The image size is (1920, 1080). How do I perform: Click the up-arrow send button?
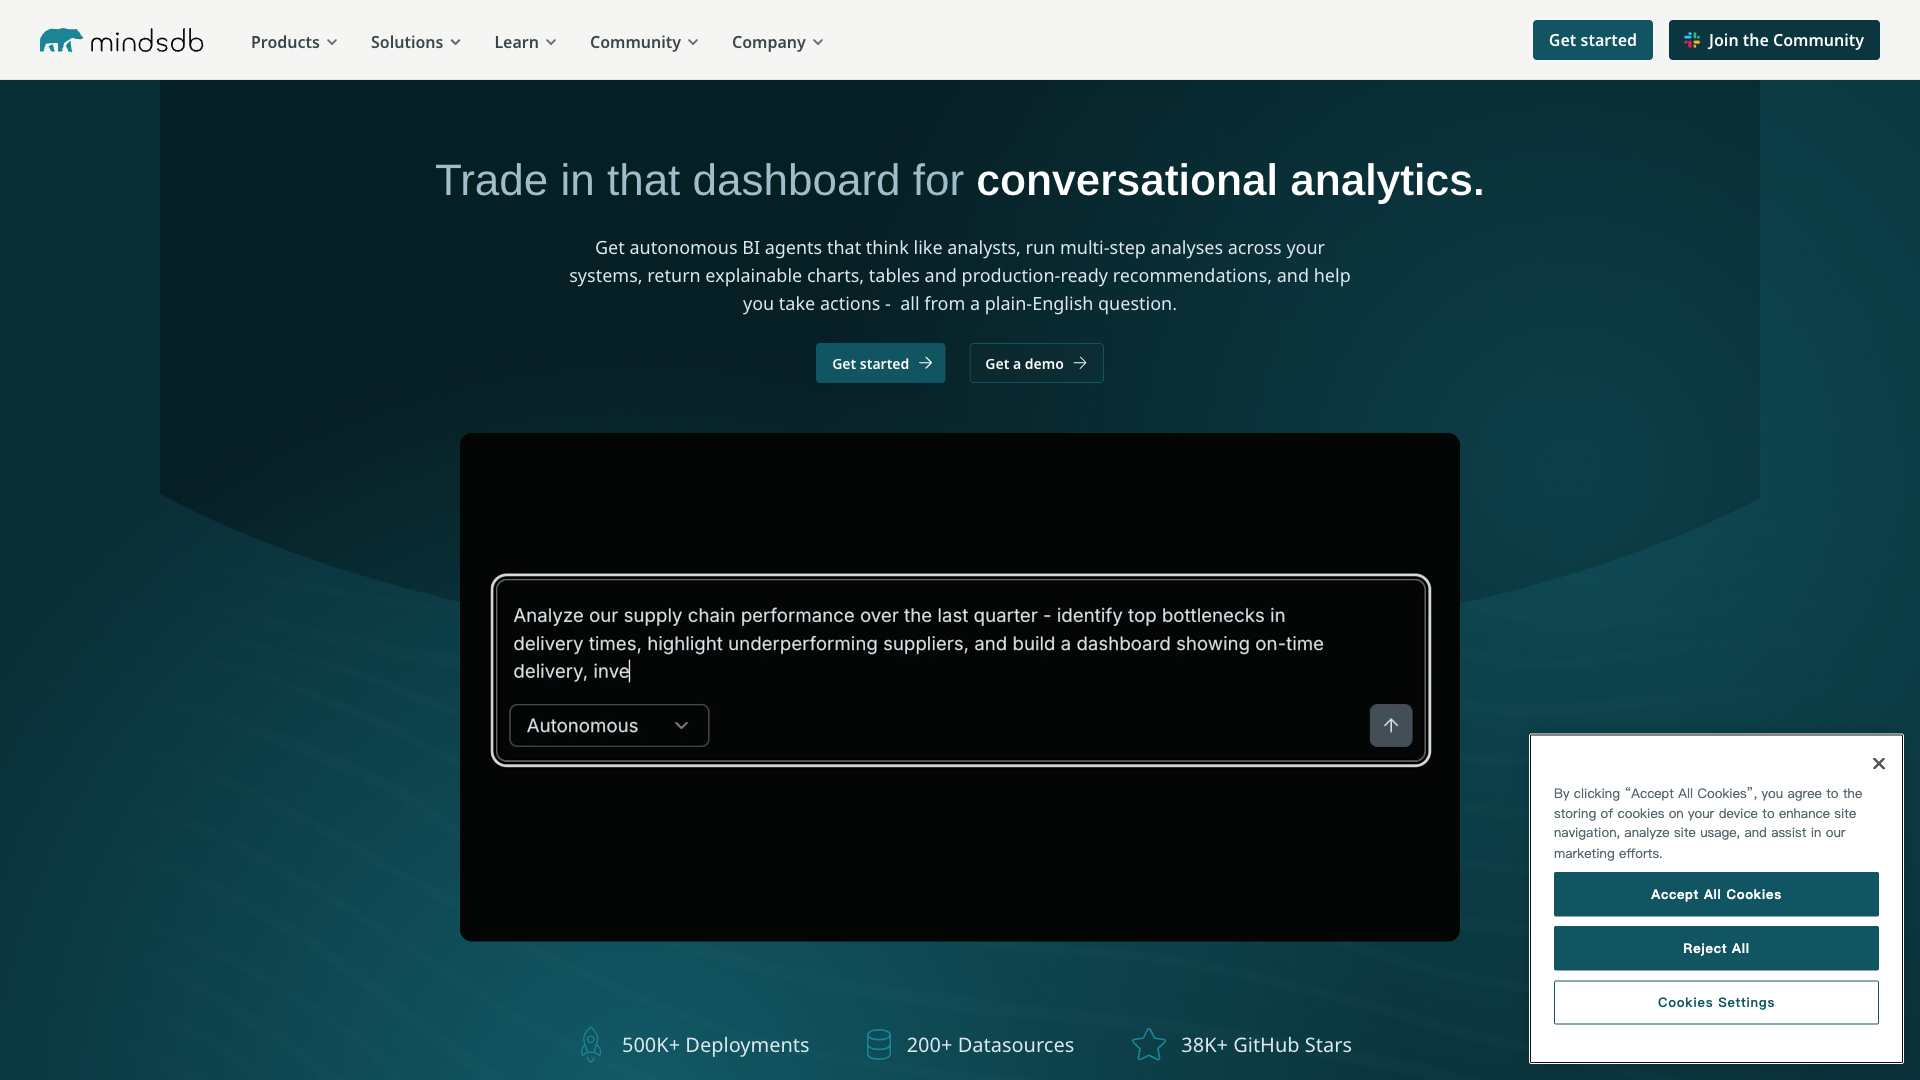pos(1390,725)
